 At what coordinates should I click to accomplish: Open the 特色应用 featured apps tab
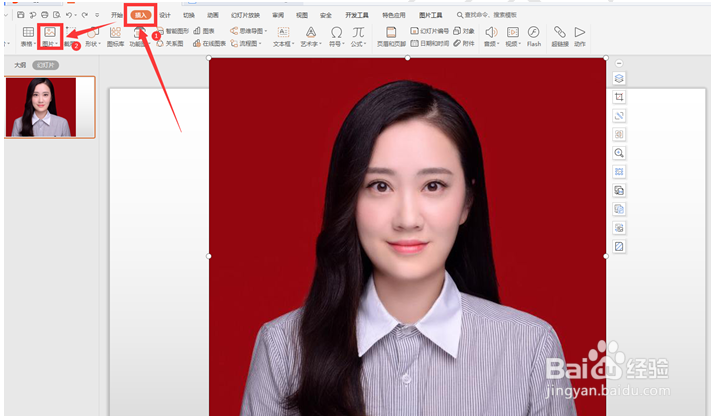point(394,15)
